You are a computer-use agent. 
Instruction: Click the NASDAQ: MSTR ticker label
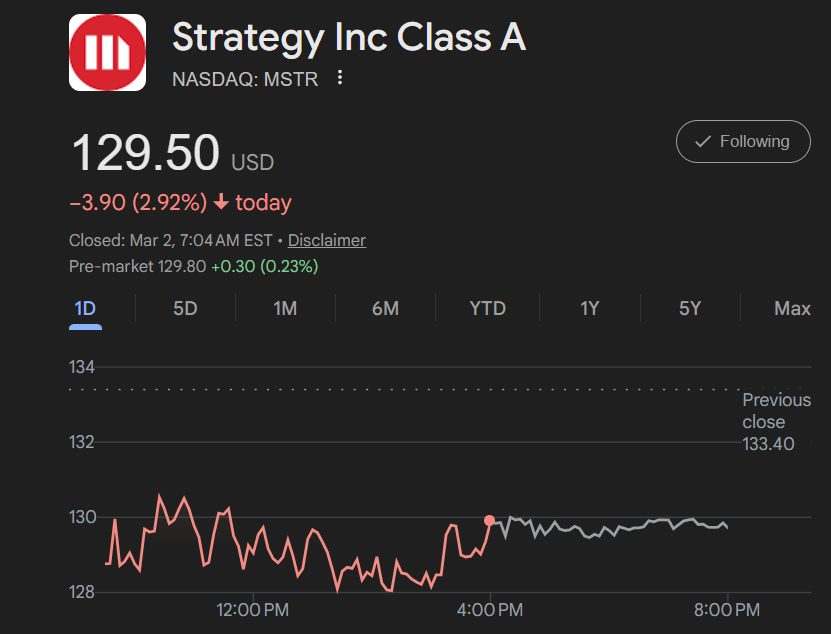pyautogui.click(x=244, y=78)
